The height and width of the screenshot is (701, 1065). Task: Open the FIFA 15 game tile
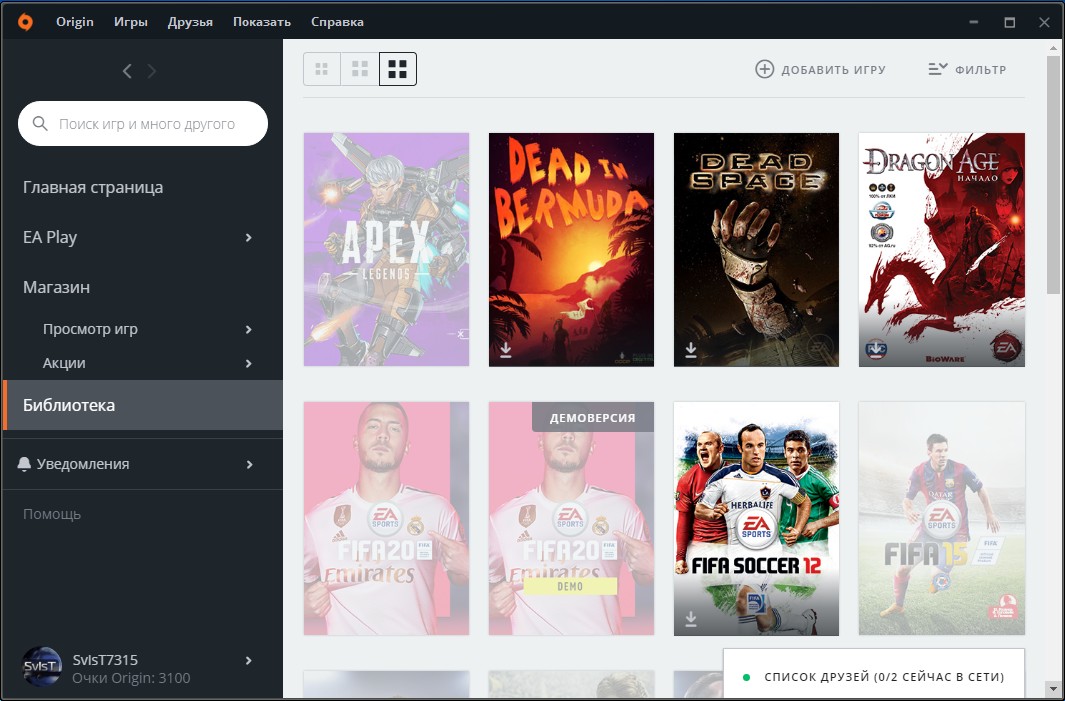click(942, 518)
